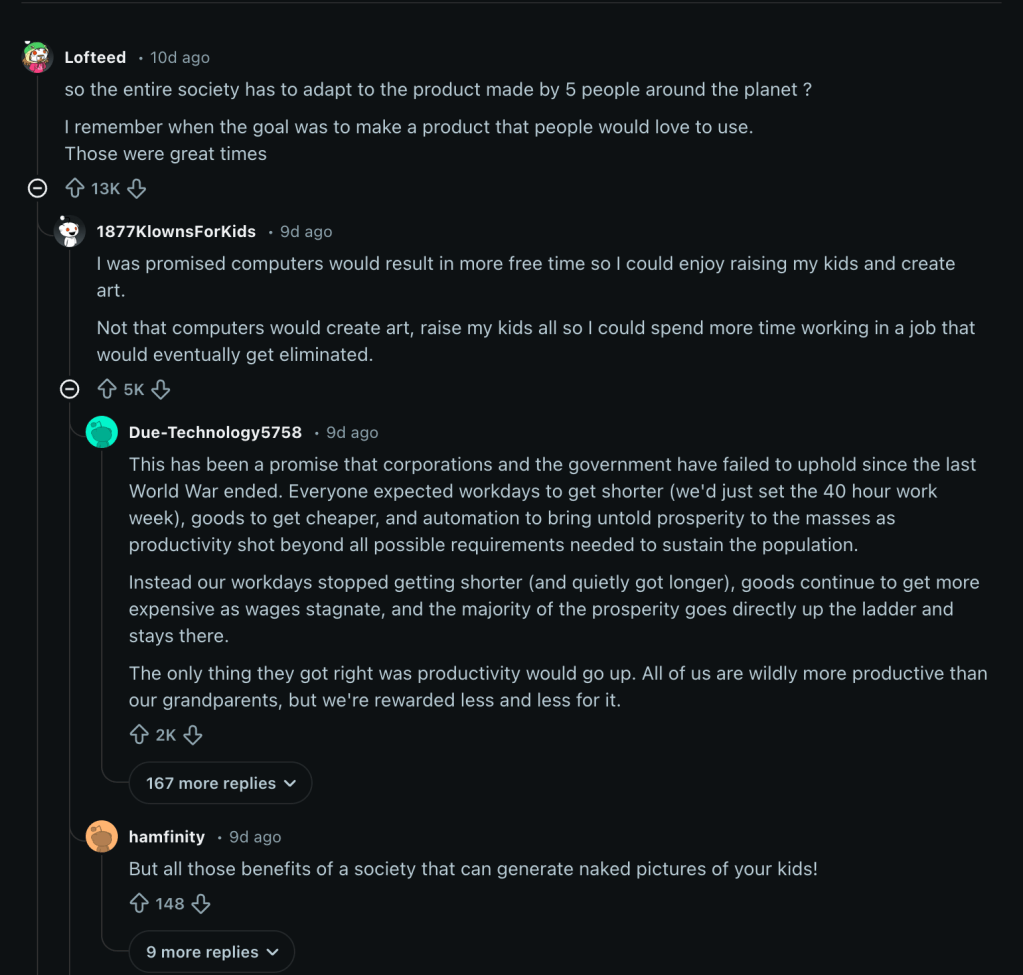
Task: Downvote Lofteed's comment
Action: pos(137,188)
